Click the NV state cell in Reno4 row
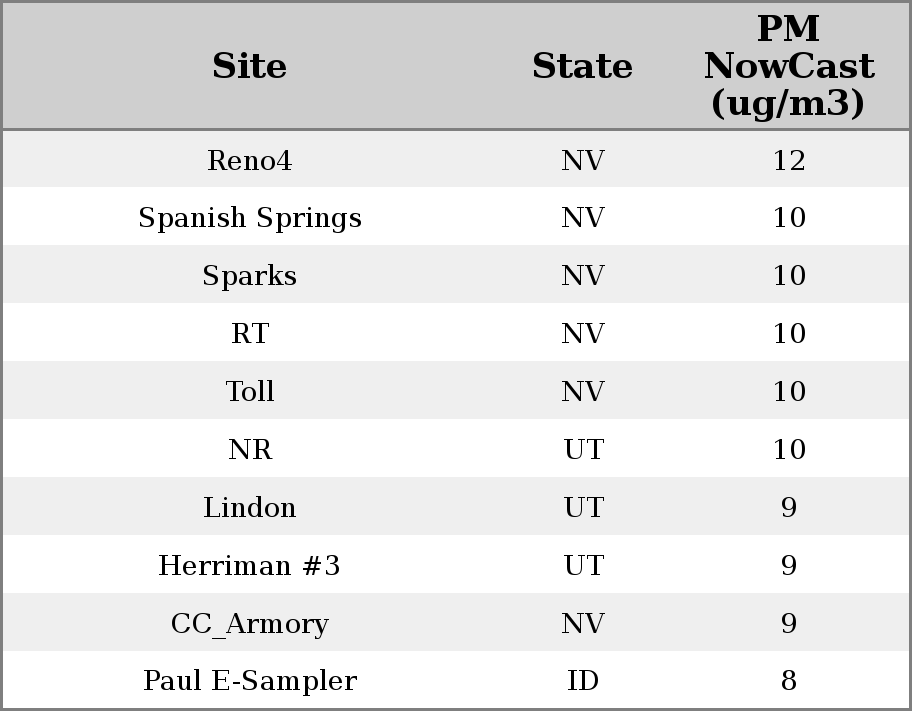 pyautogui.click(x=582, y=160)
